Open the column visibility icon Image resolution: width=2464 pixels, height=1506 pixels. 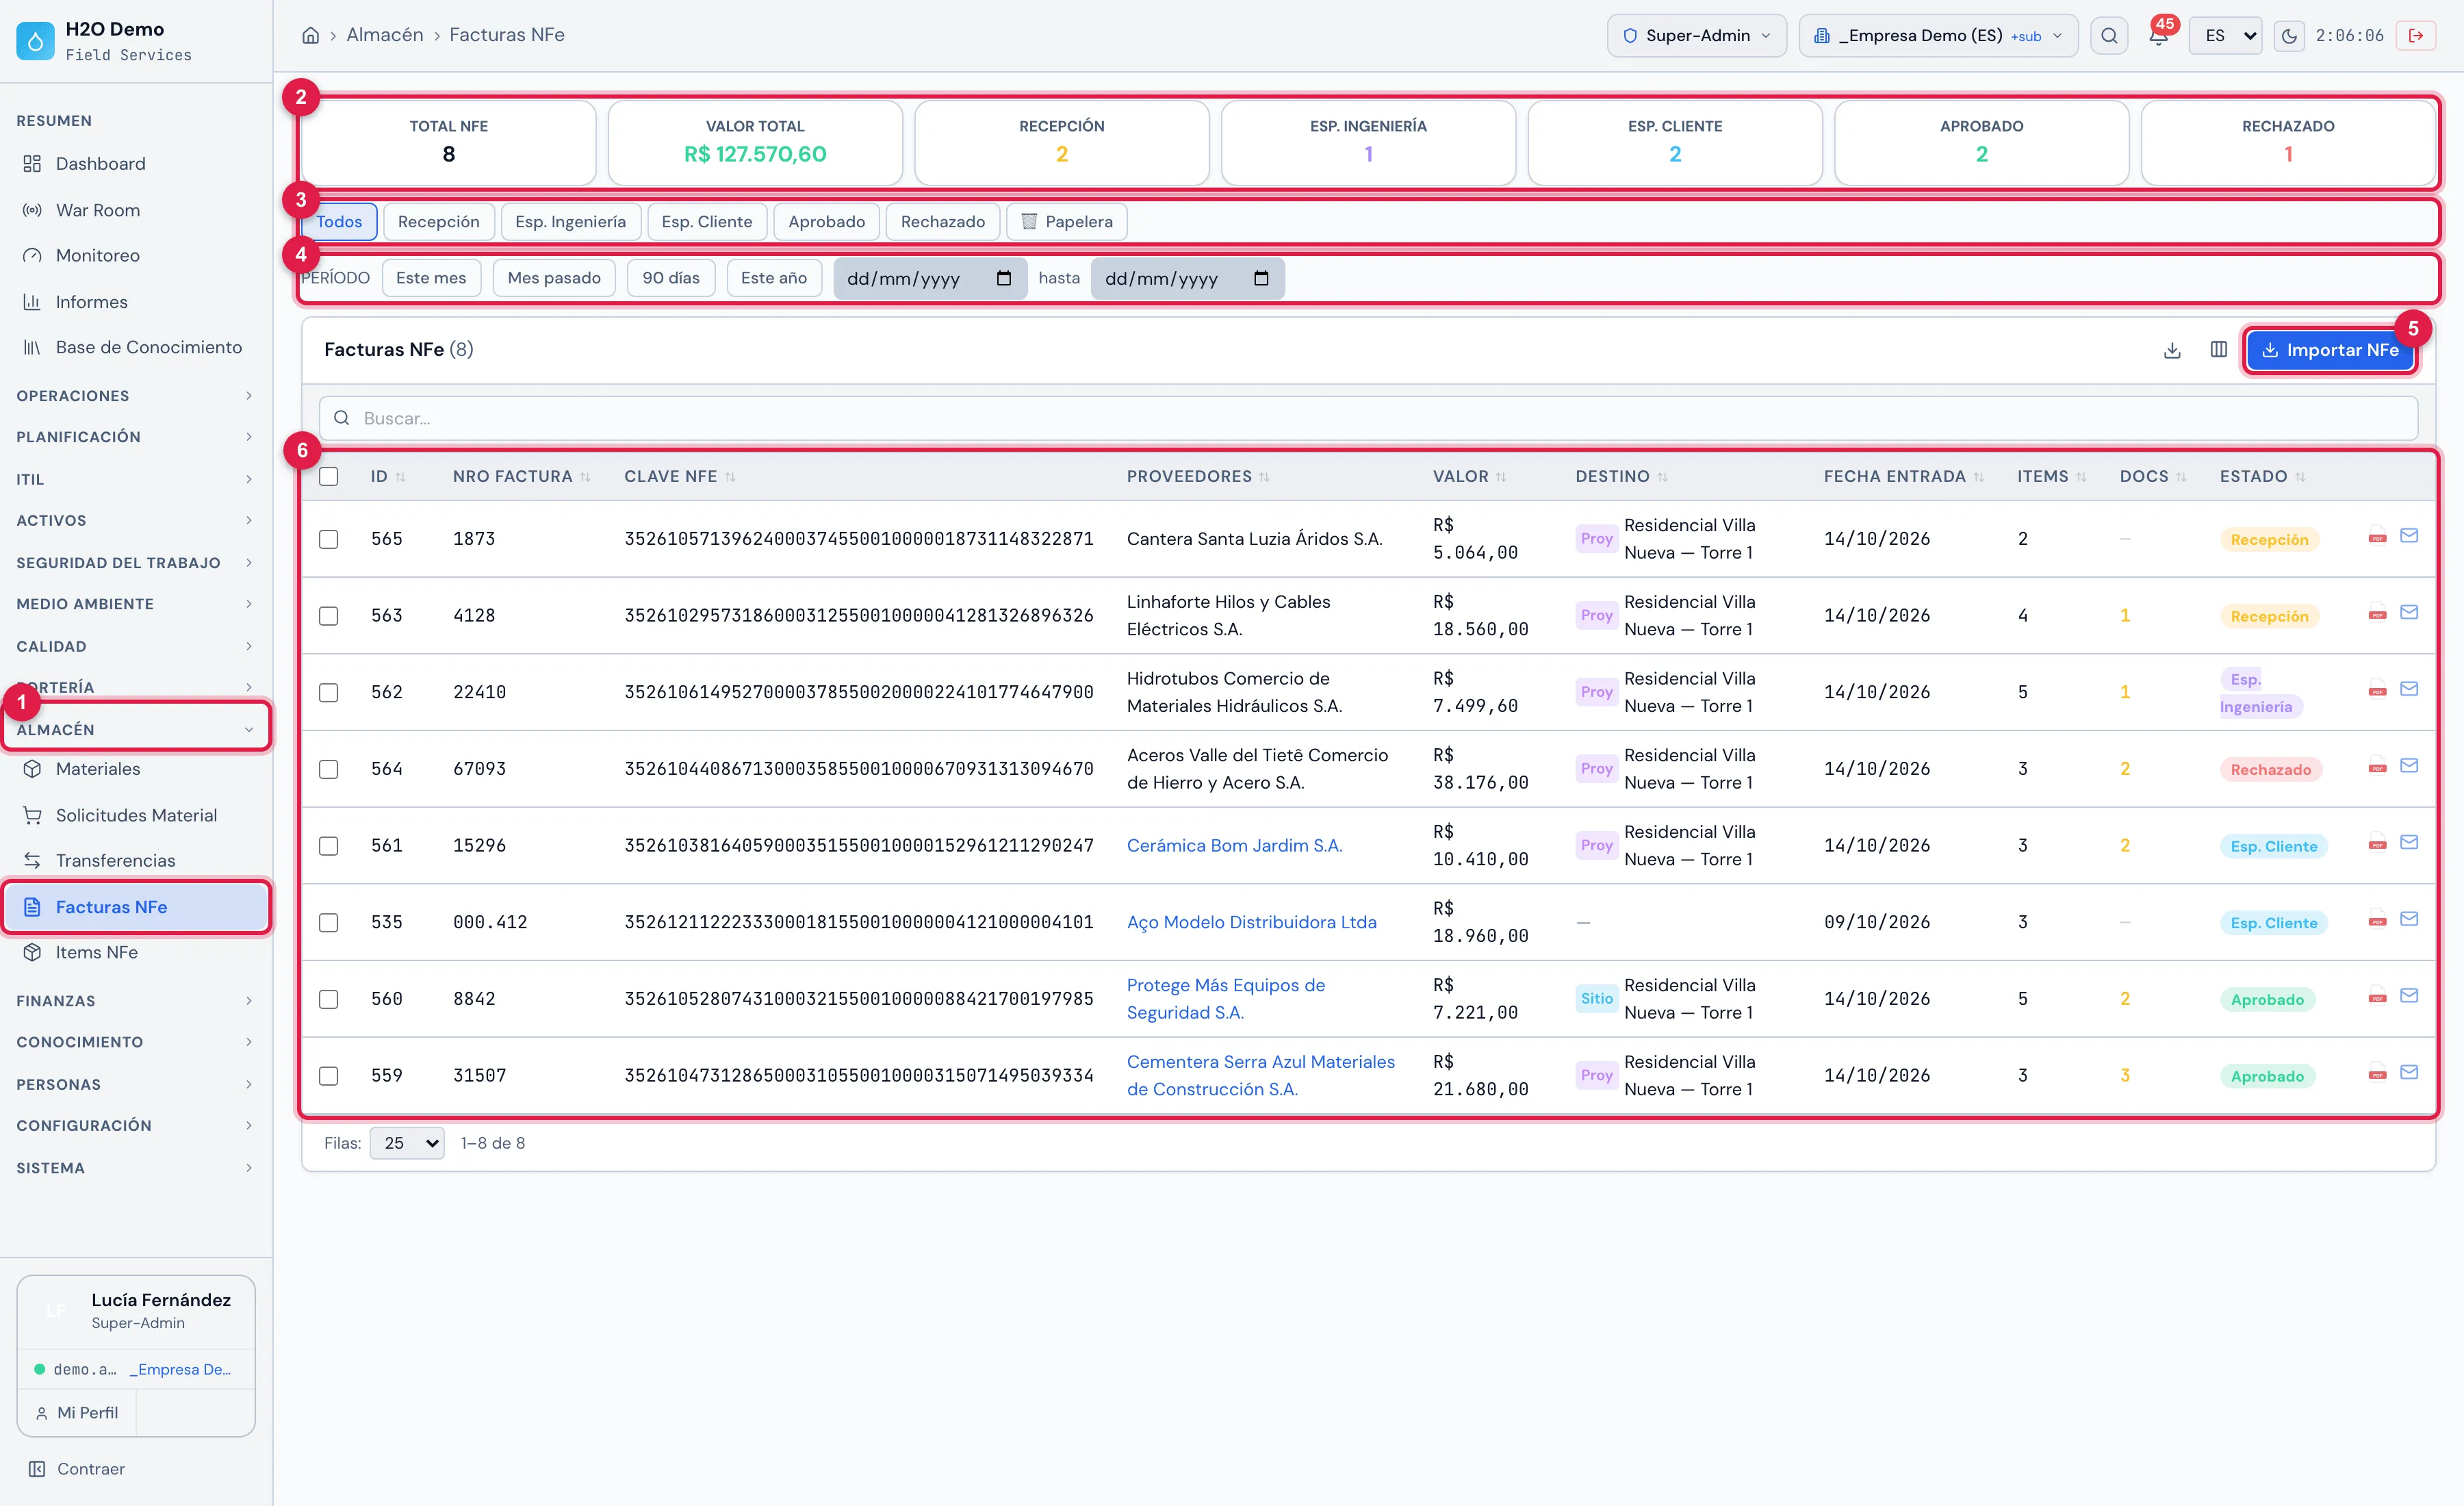[2218, 350]
